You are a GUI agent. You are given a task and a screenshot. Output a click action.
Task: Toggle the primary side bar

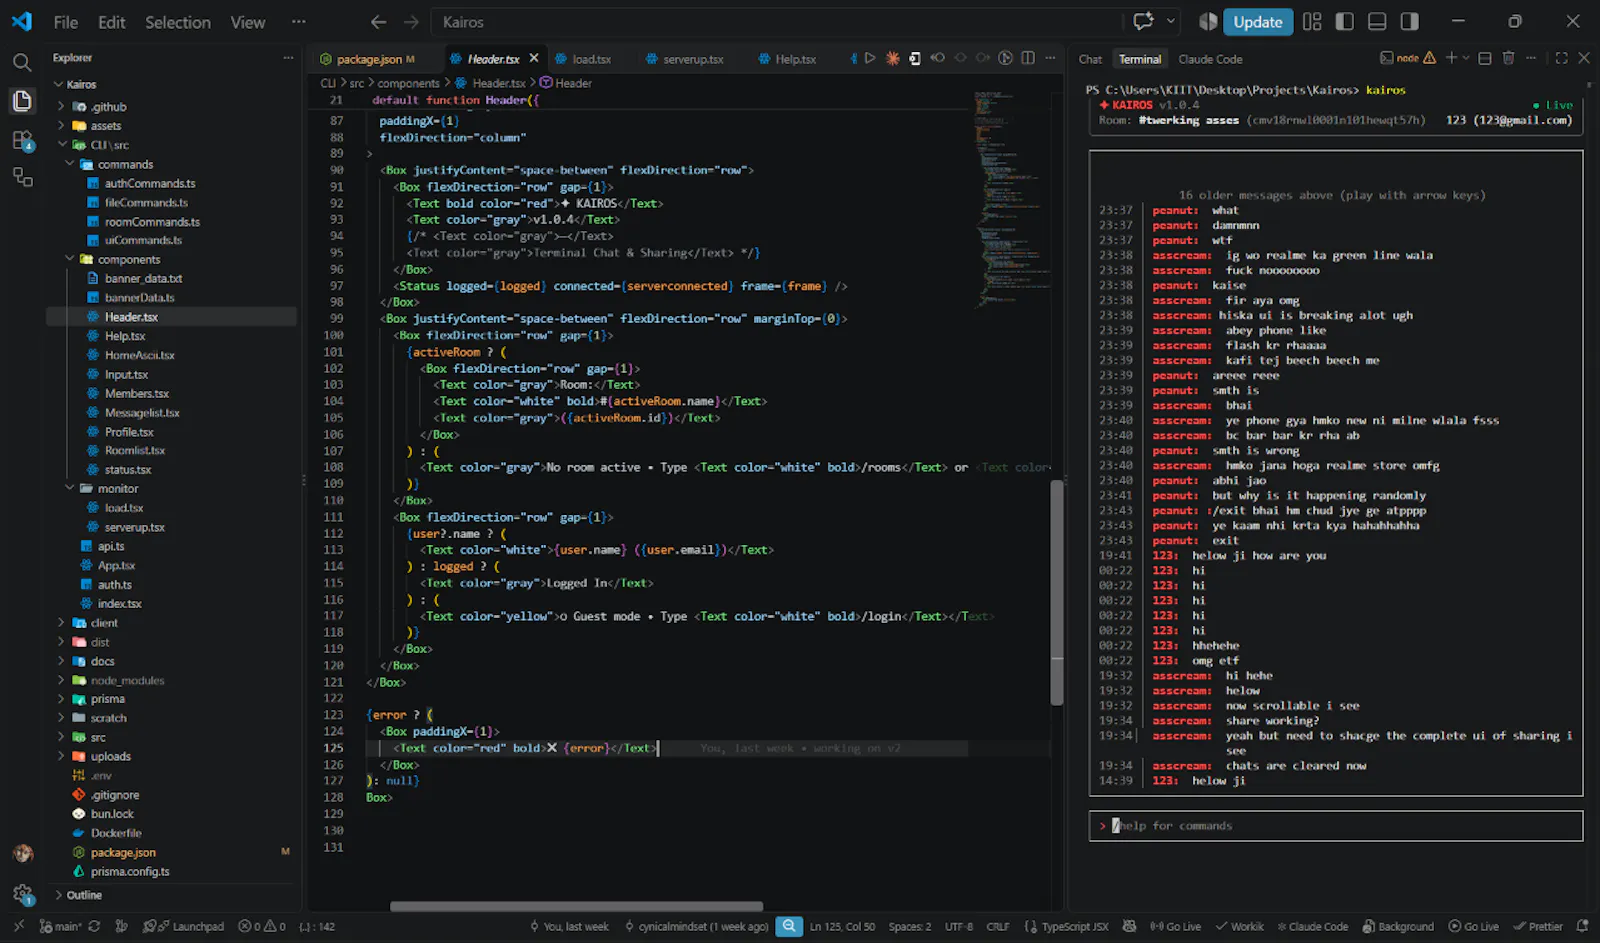click(1345, 21)
